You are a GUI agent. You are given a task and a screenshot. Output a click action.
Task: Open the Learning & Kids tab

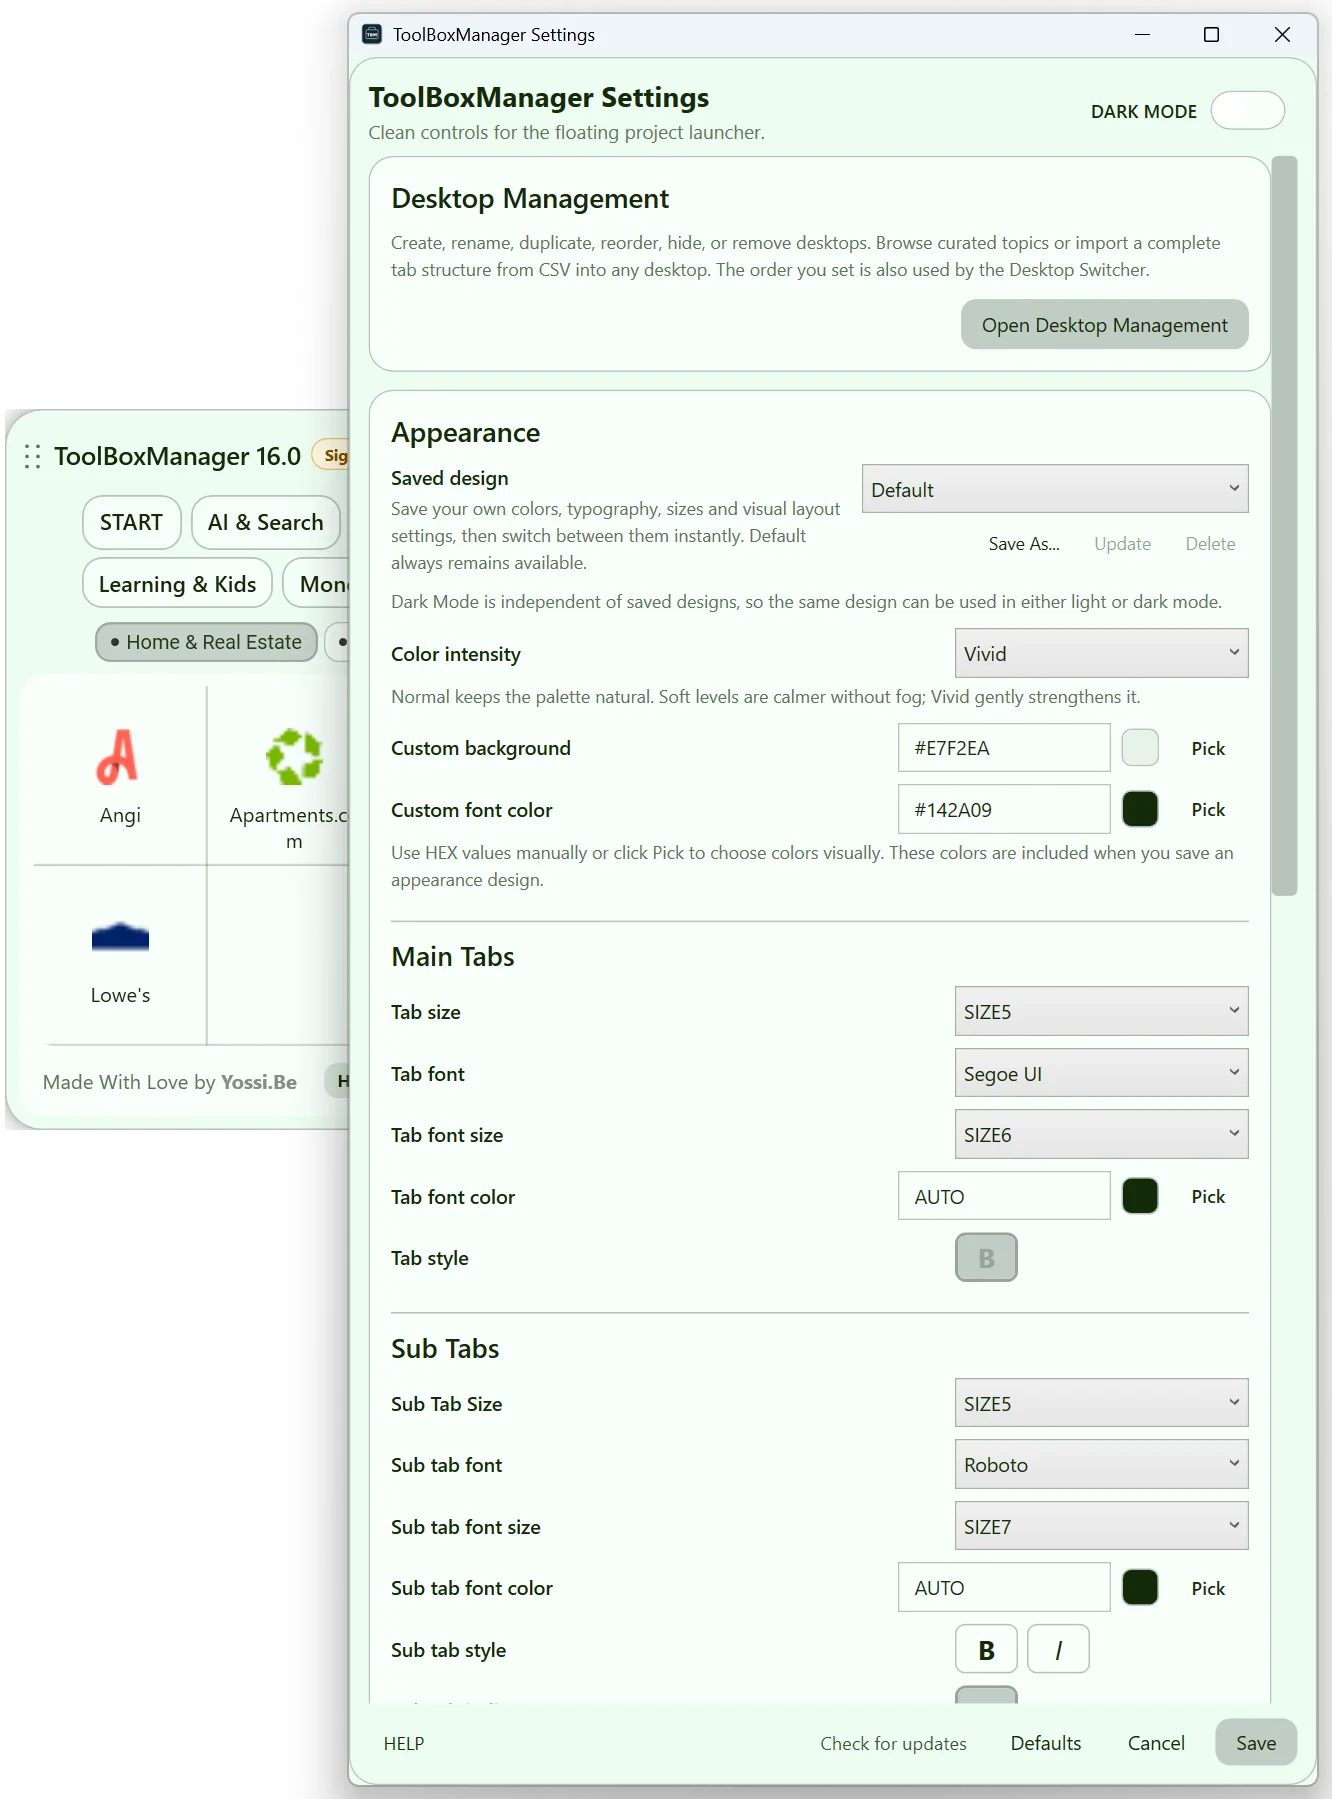[177, 584]
